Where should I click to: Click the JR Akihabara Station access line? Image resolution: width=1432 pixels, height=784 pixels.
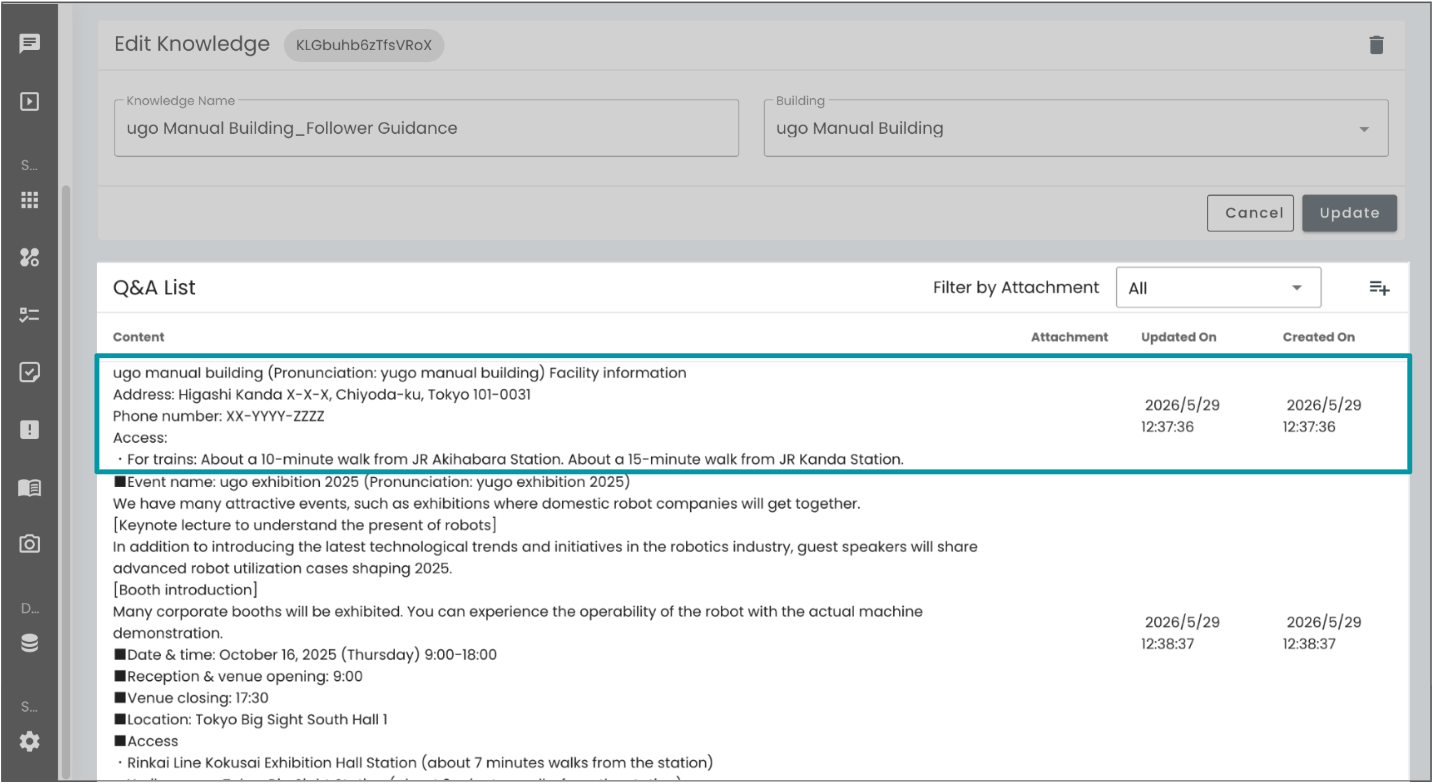coord(508,460)
